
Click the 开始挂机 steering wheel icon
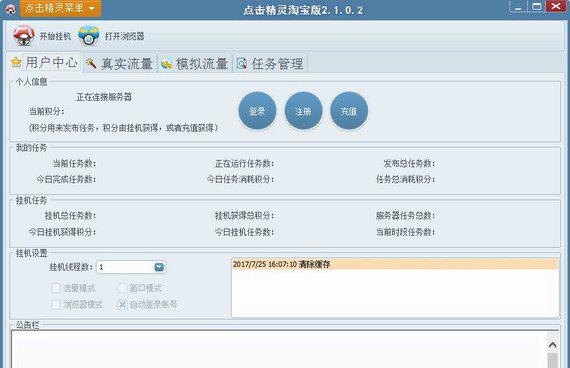(24, 36)
